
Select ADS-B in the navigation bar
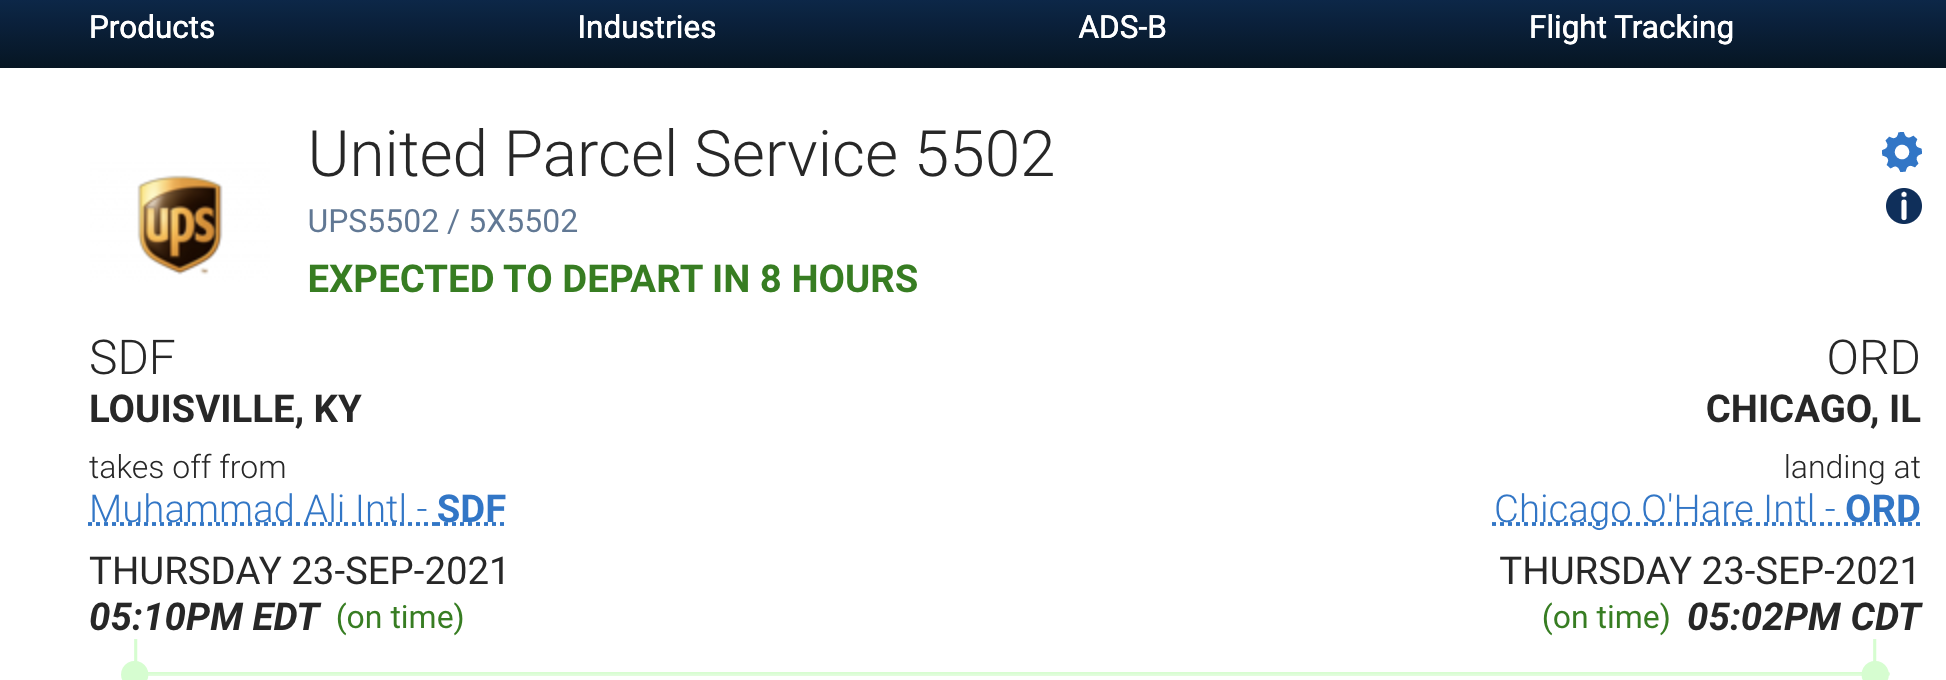click(x=1122, y=27)
